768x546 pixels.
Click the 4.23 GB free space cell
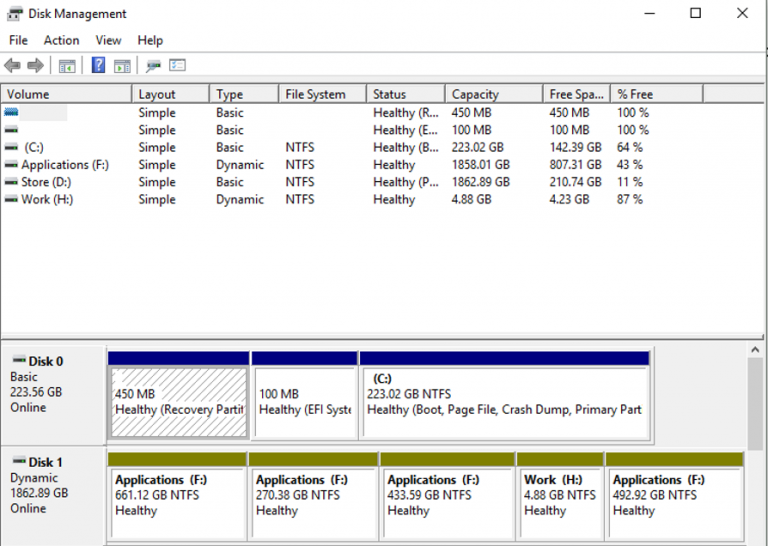point(569,199)
